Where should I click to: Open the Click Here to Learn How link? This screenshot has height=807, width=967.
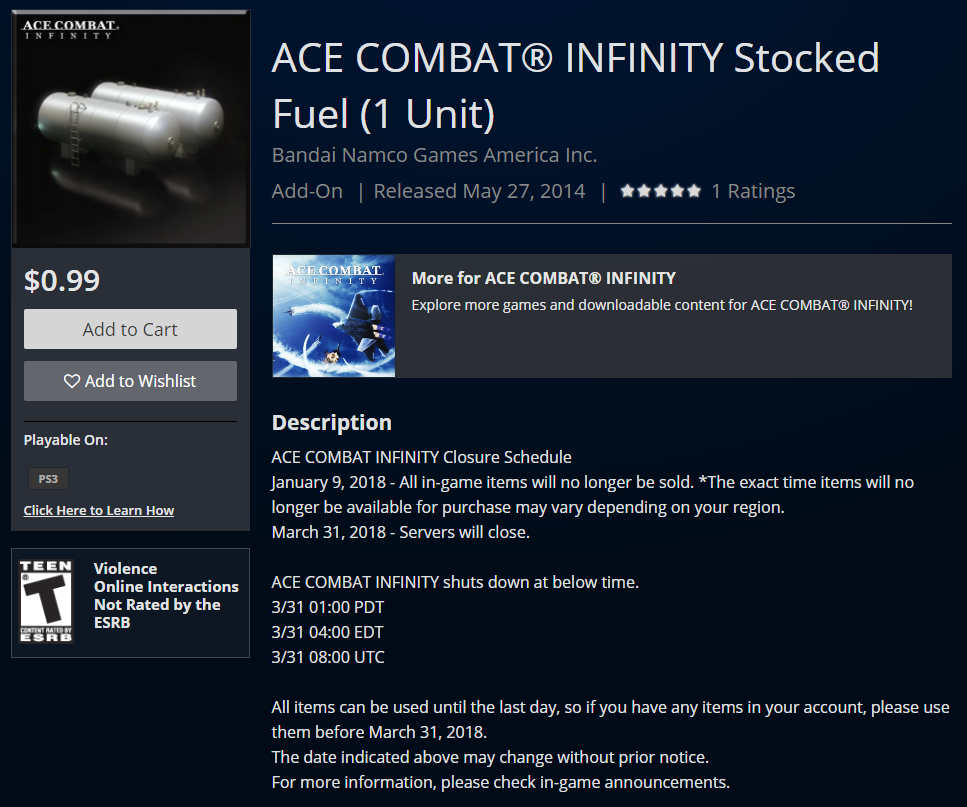point(99,510)
